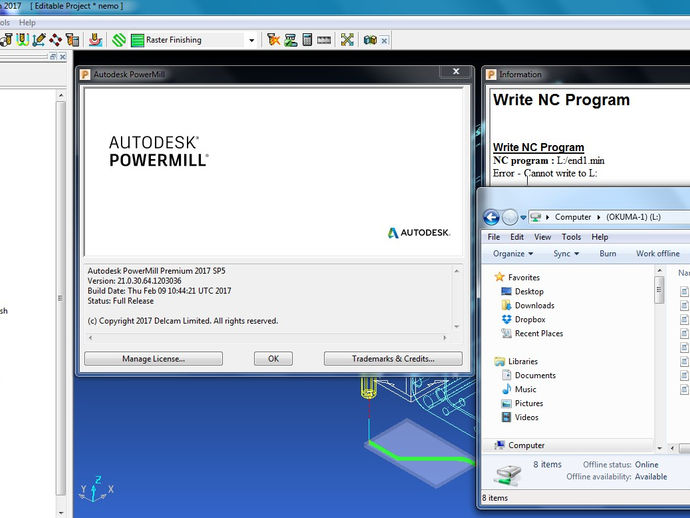This screenshot has height=518, width=690.
Task: Click OK in the PowerMill about dialog
Action: point(273,359)
